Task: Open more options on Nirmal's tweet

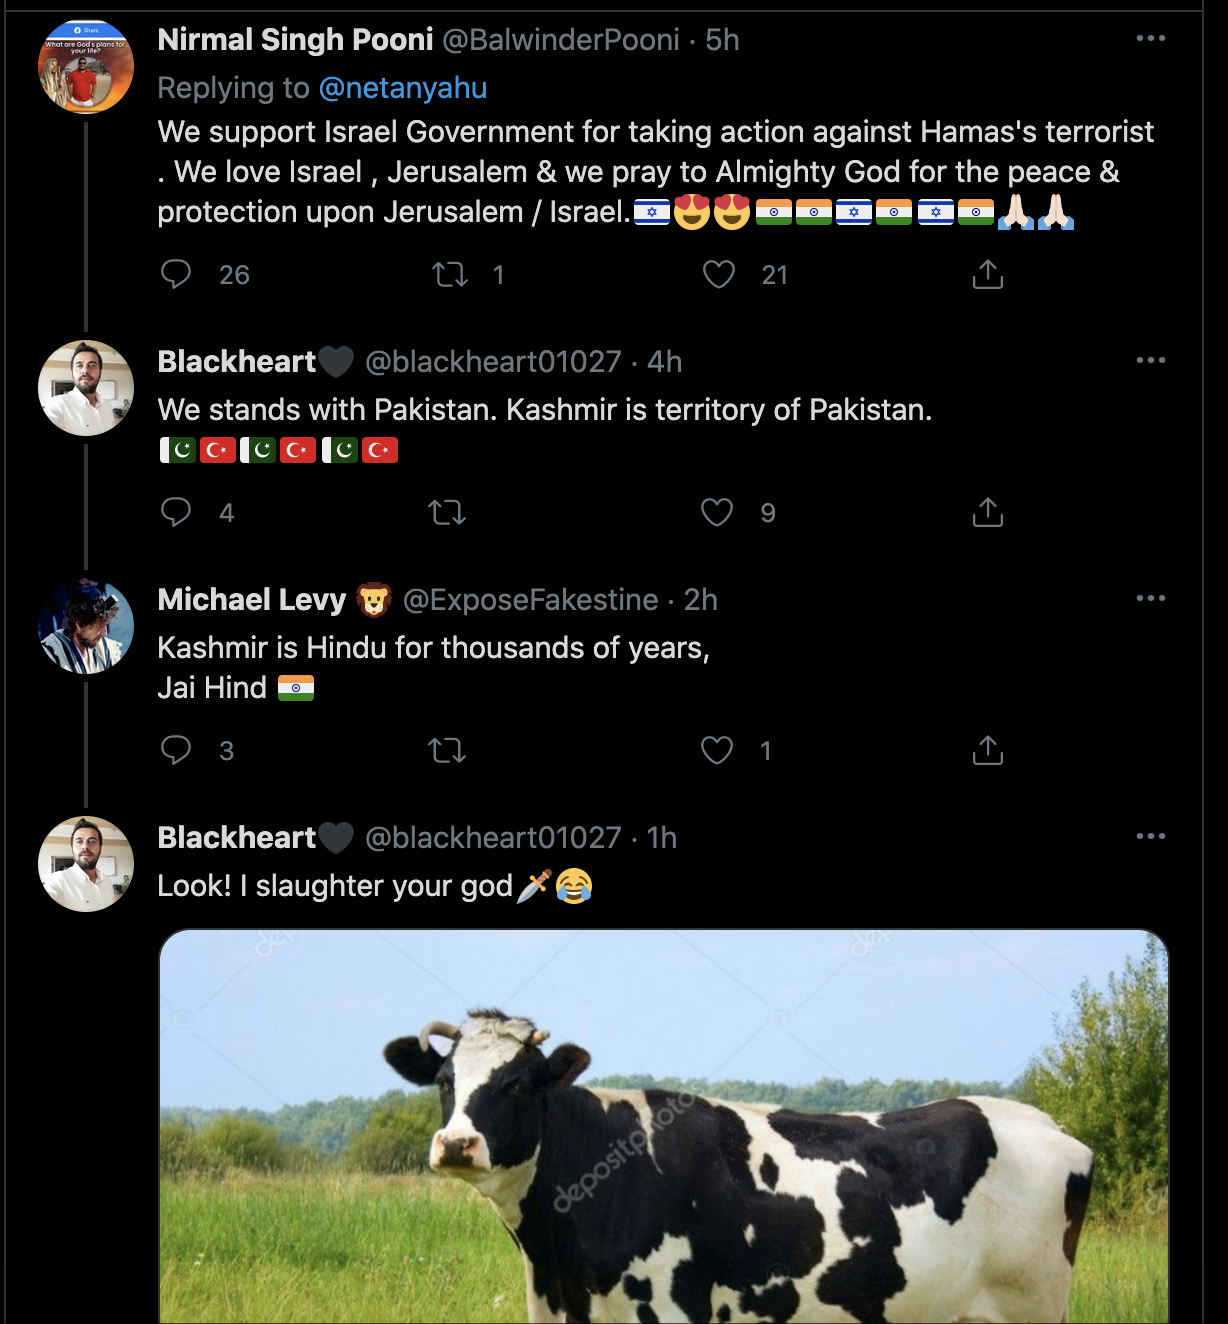Action: (1150, 38)
